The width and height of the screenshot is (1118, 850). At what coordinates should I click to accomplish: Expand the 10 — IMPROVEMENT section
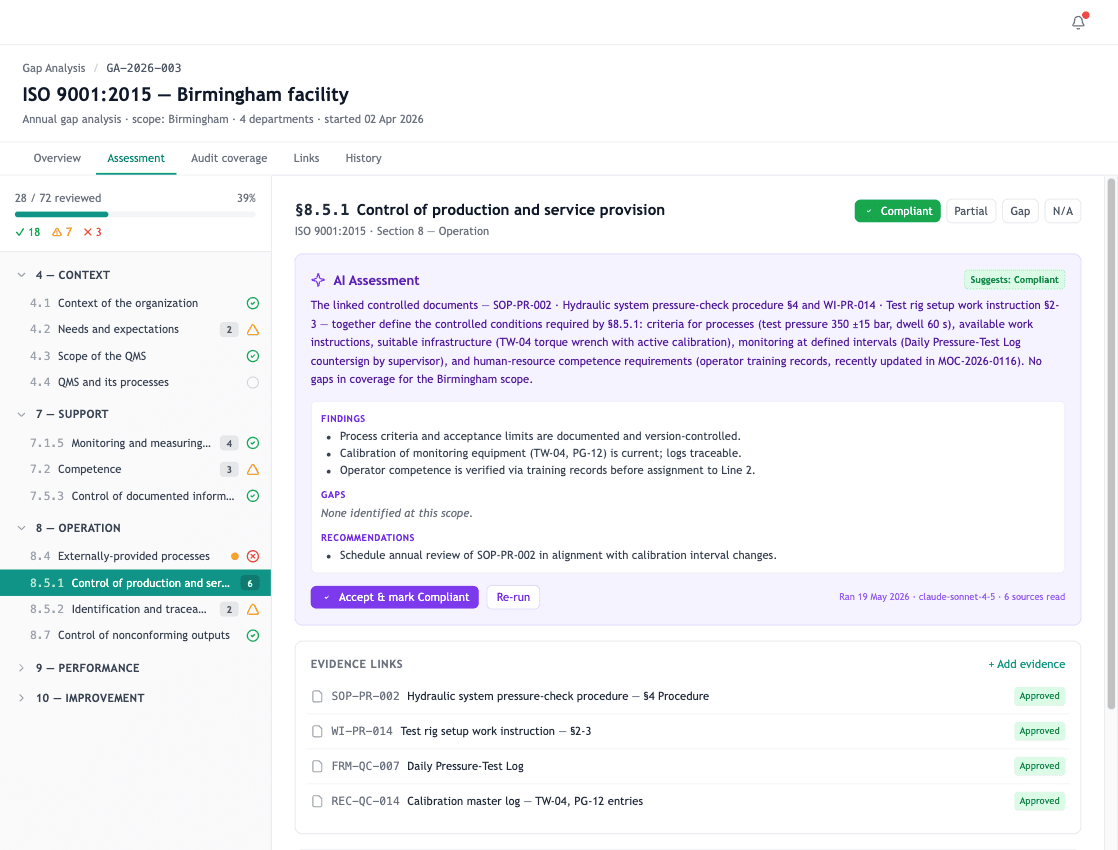(21, 698)
